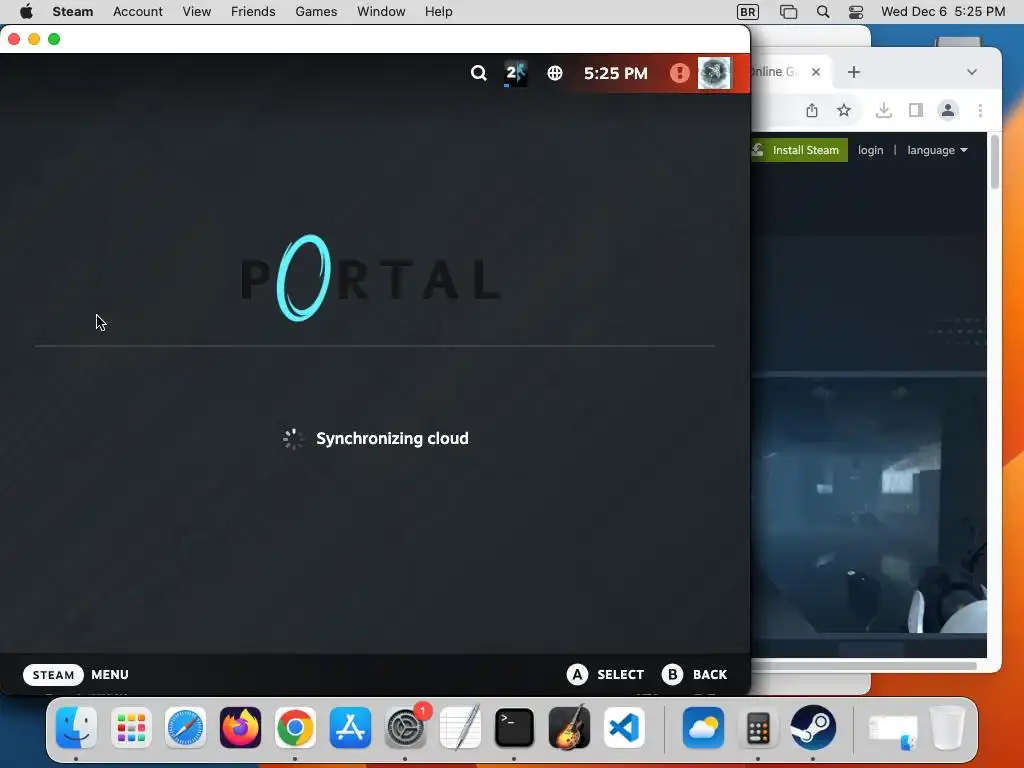This screenshot has width=1024, height=768.
Task: Open the user profile avatar in Steam
Action: [x=714, y=73]
